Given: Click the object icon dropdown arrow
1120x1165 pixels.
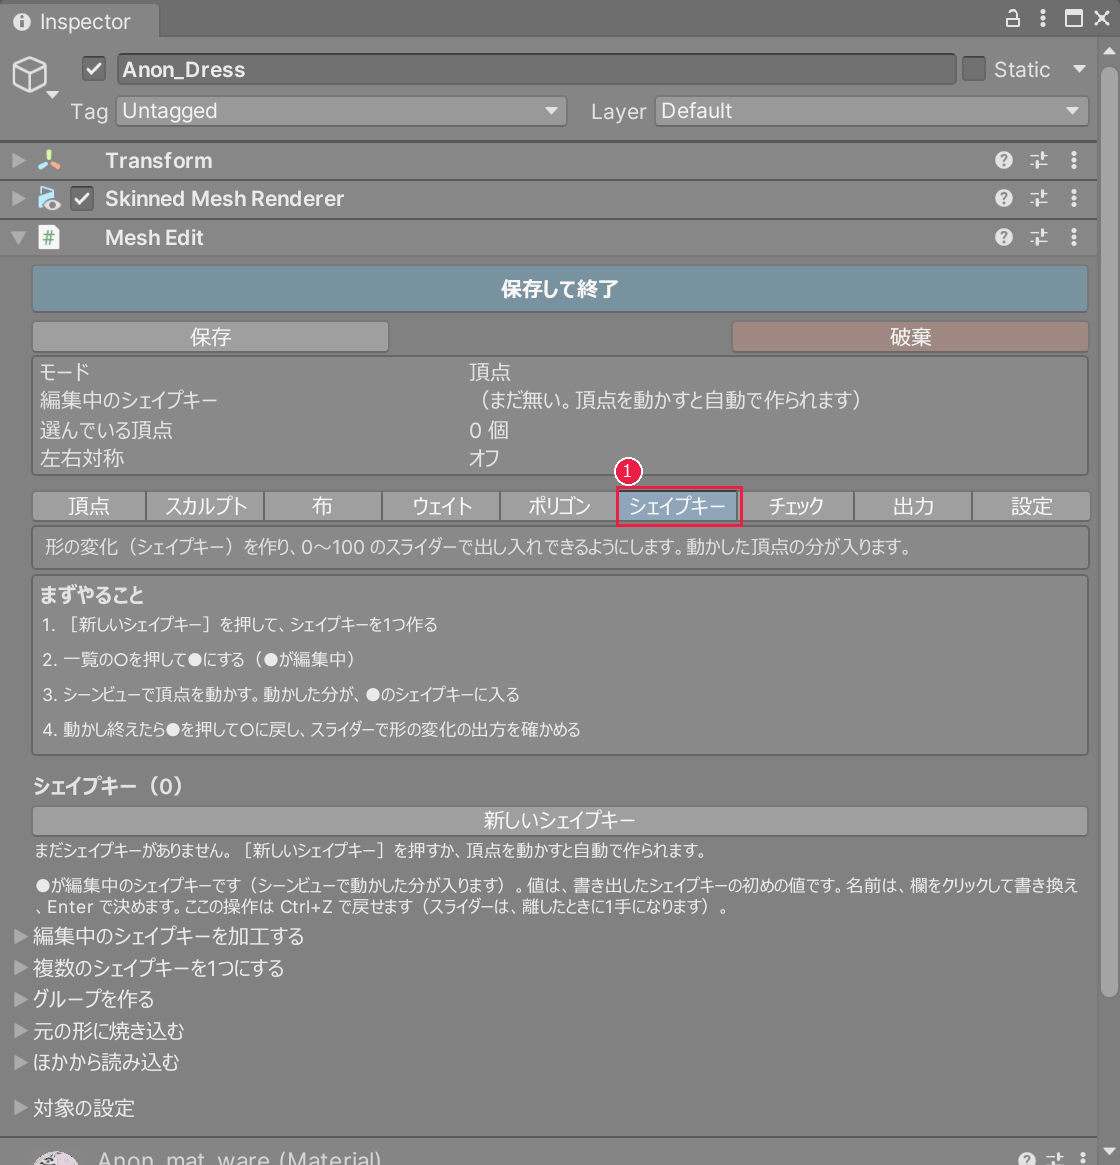Looking at the screenshot, I should click(52, 94).
